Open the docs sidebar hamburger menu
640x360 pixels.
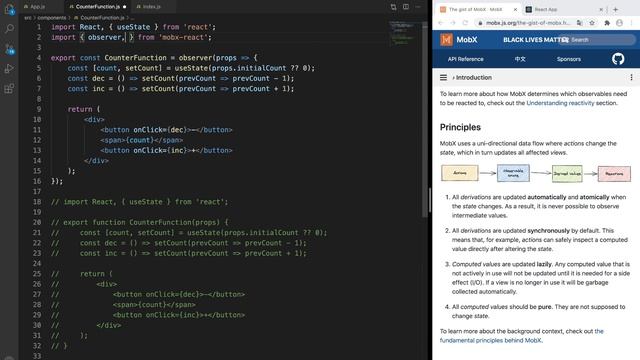[x=443, y=78]
